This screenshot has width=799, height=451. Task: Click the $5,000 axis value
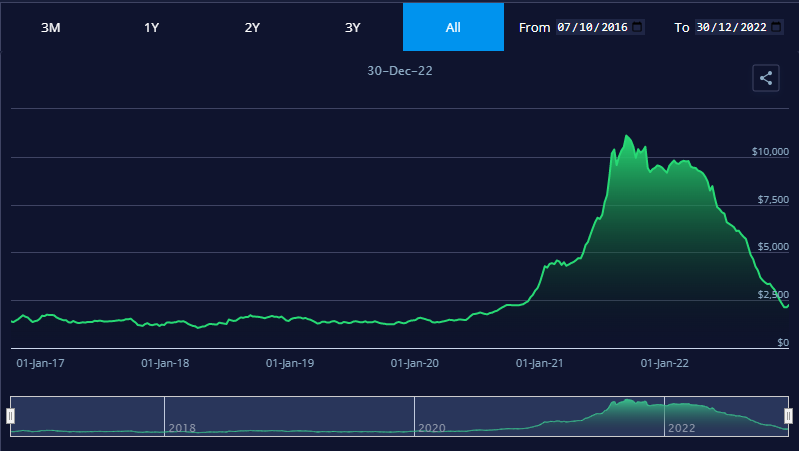click(773, 247)
